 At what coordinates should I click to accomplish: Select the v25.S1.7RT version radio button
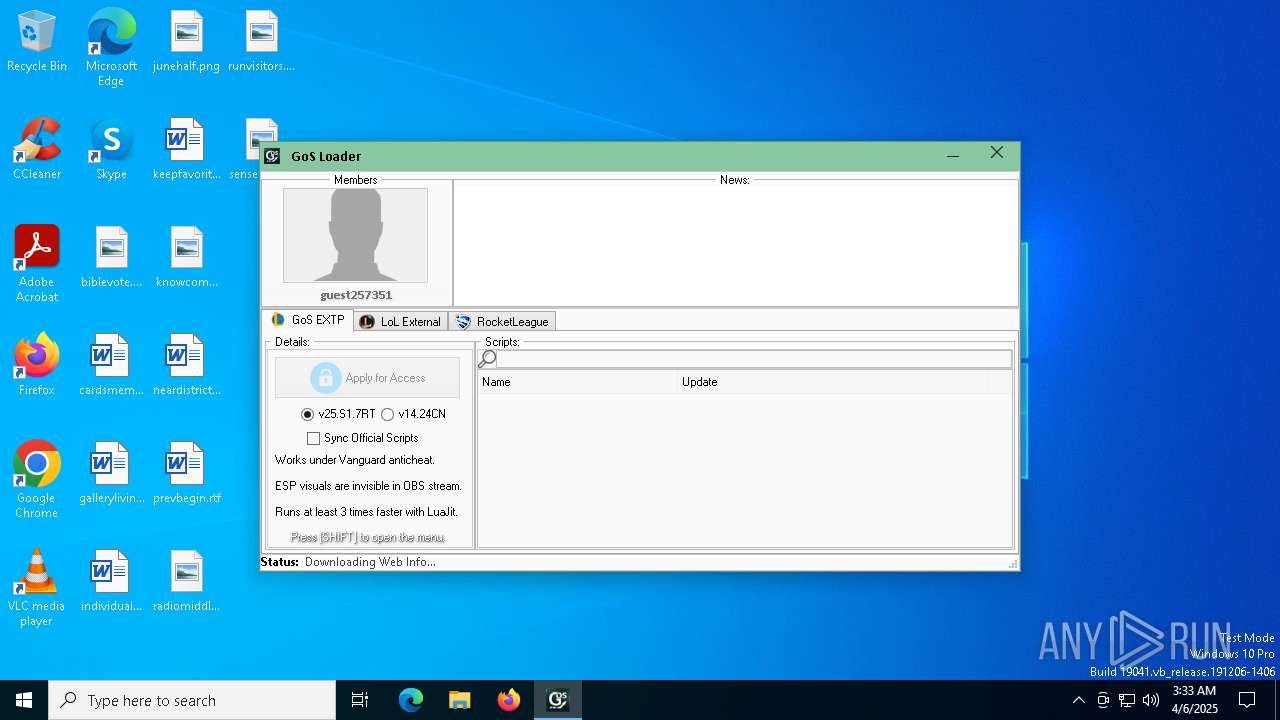pyautogui.click(x=308, y=414)
